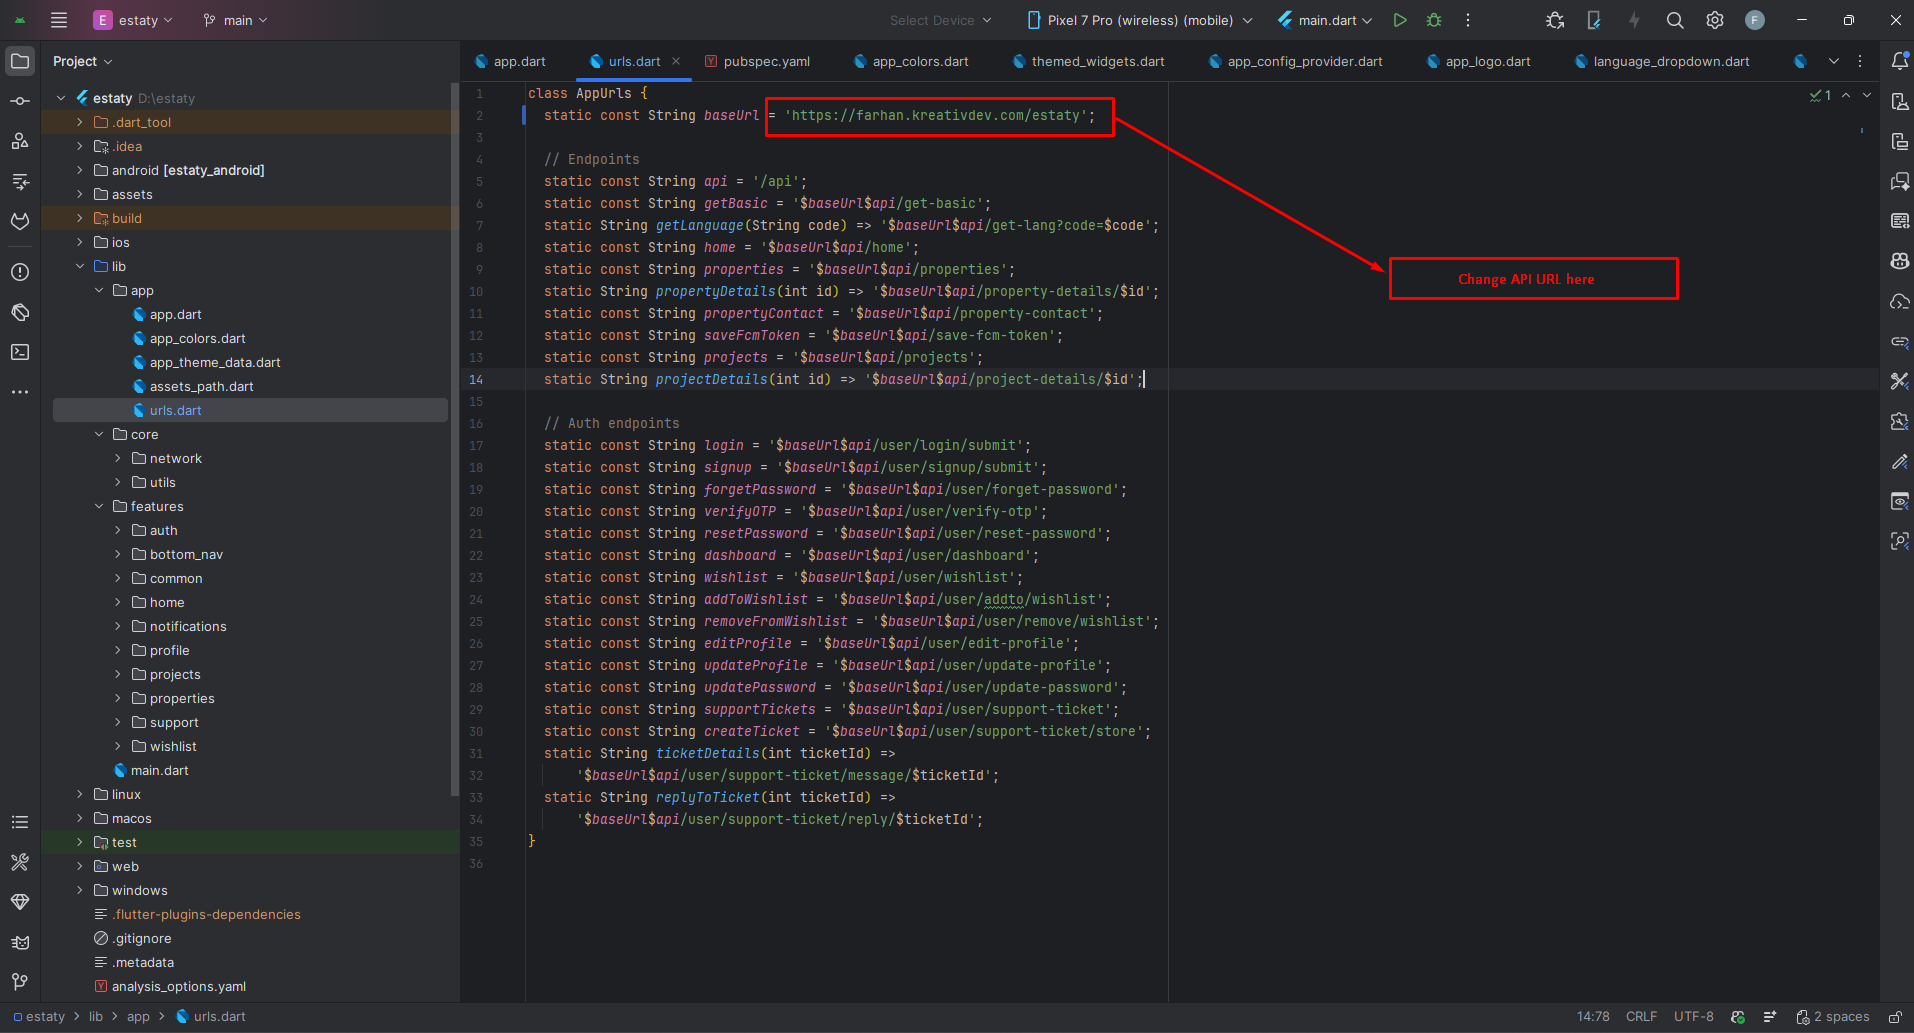This screenshot has width=1914, height=1033.
Task: Click 14:78 cursor position indicator
Action: tap(1593, 1017)
